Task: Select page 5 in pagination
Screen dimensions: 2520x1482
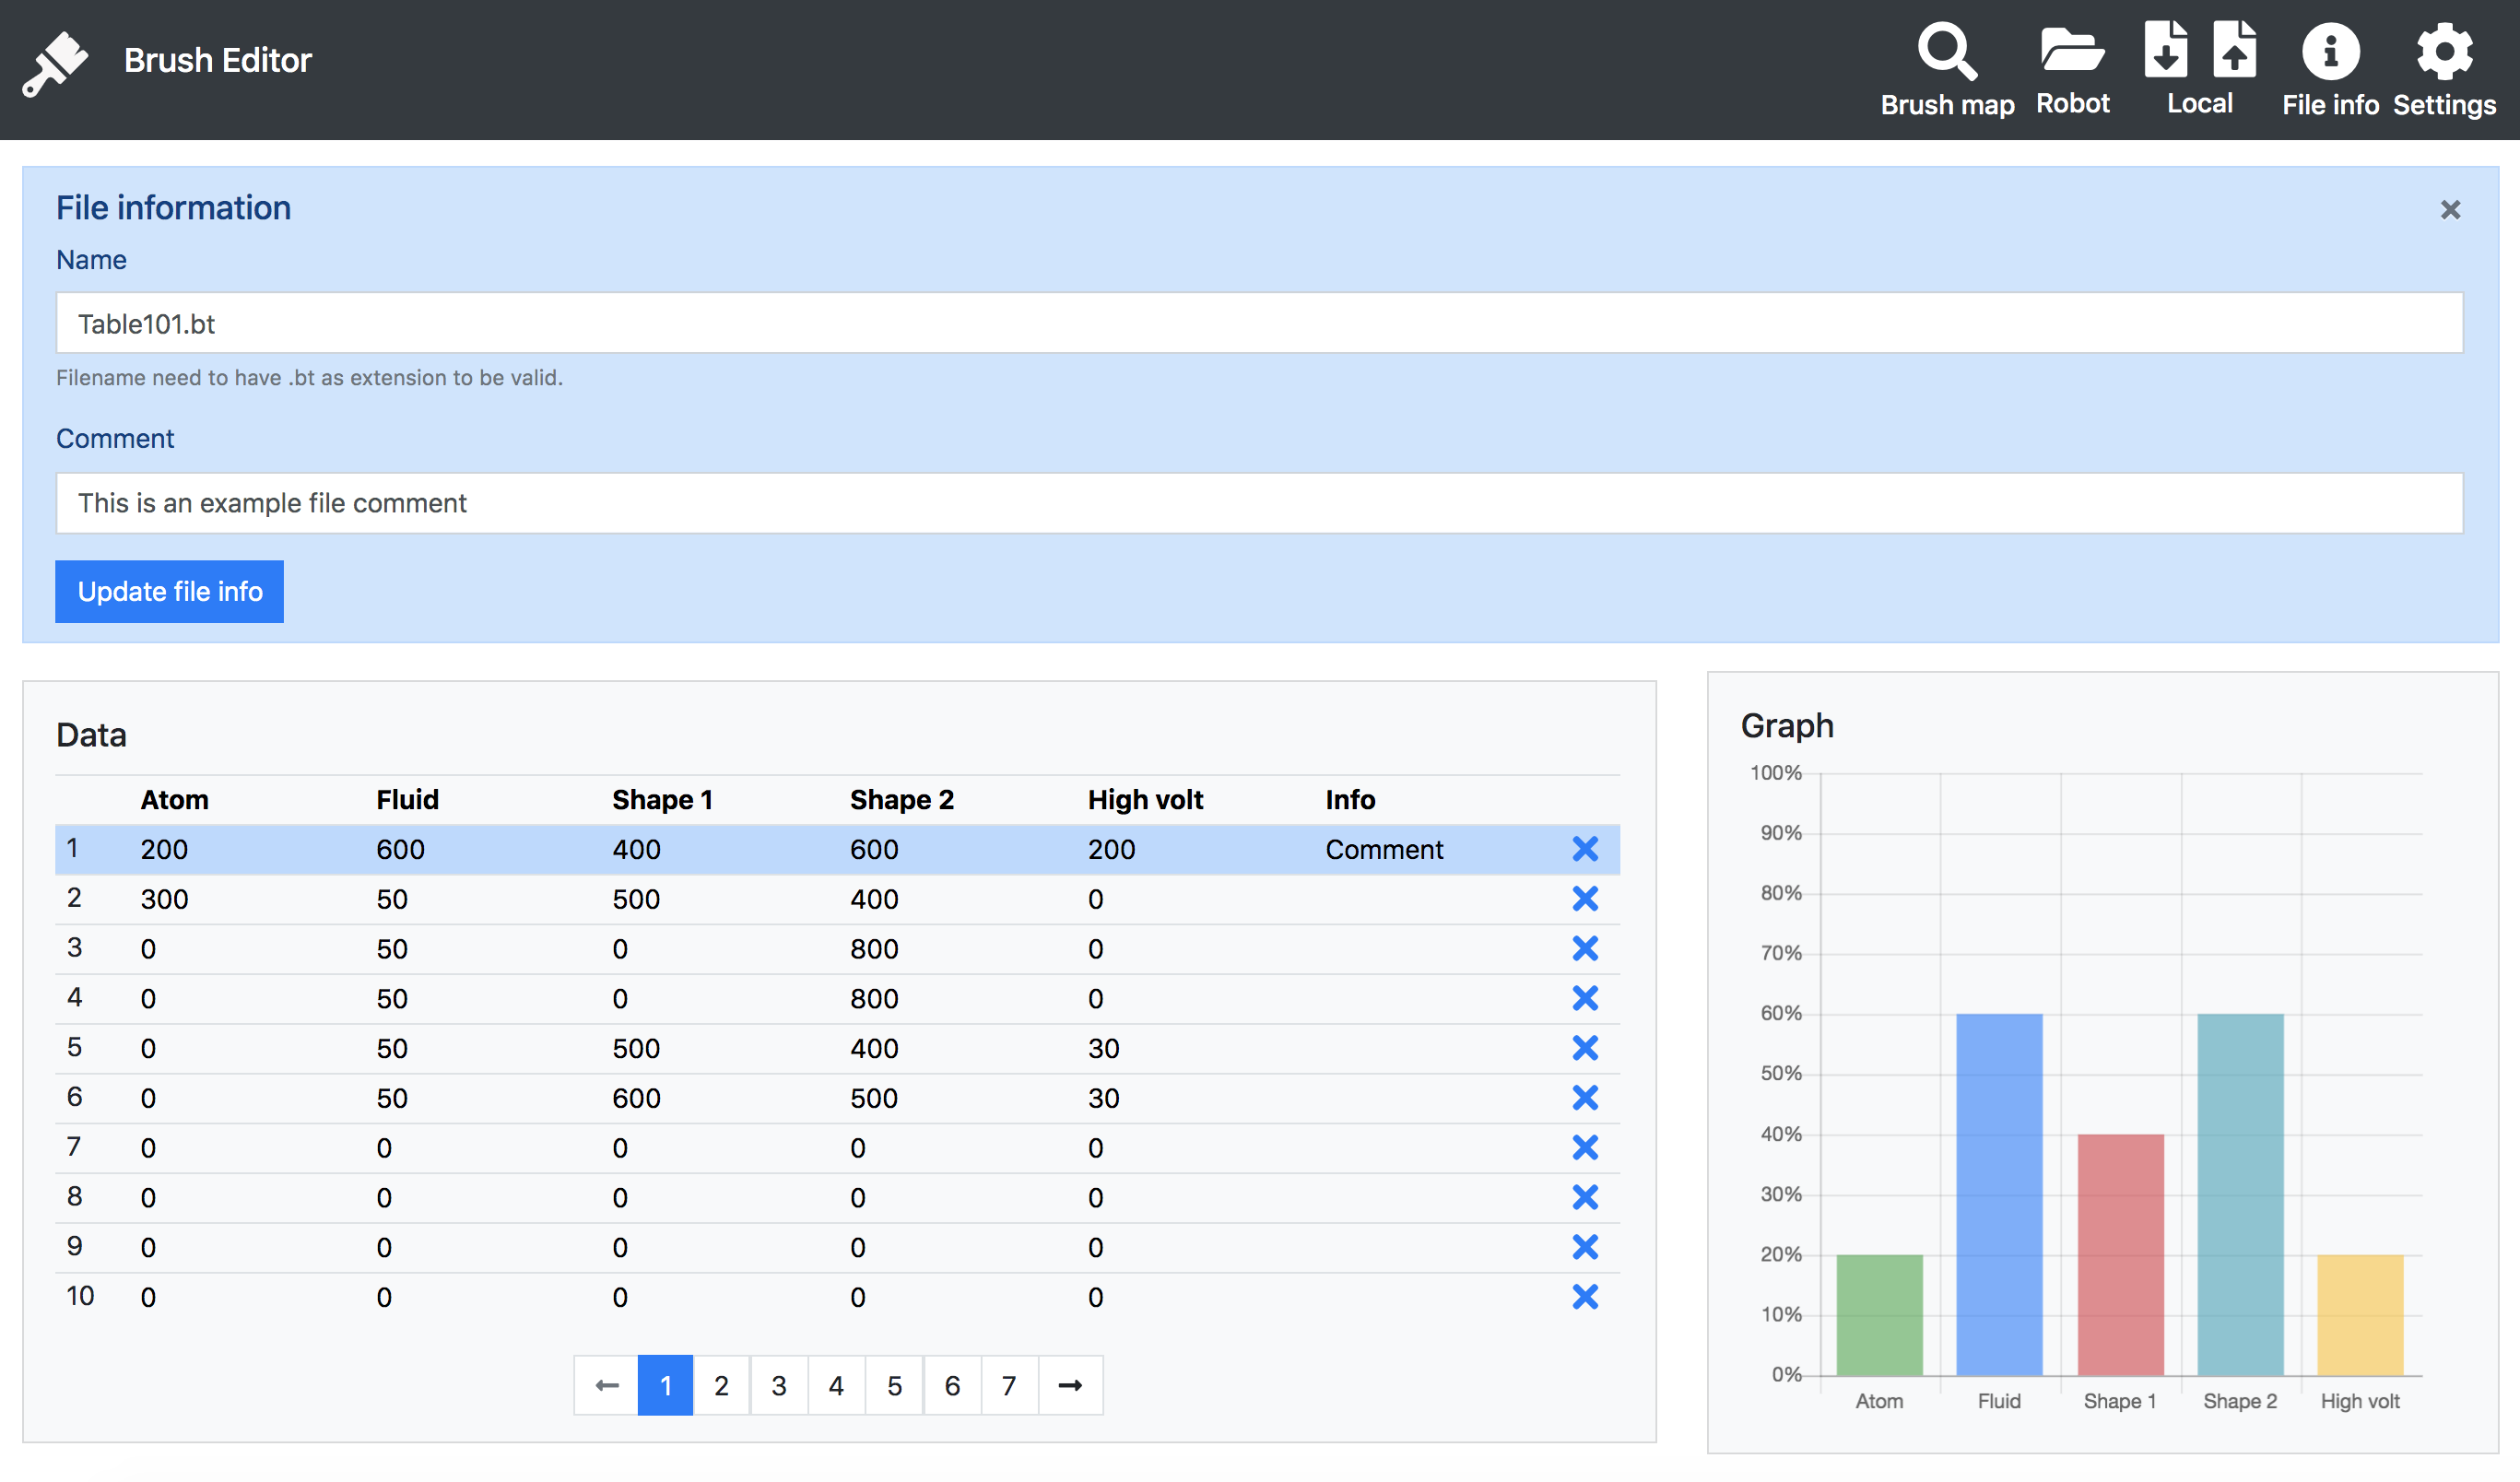Action: pos(894,1385)
